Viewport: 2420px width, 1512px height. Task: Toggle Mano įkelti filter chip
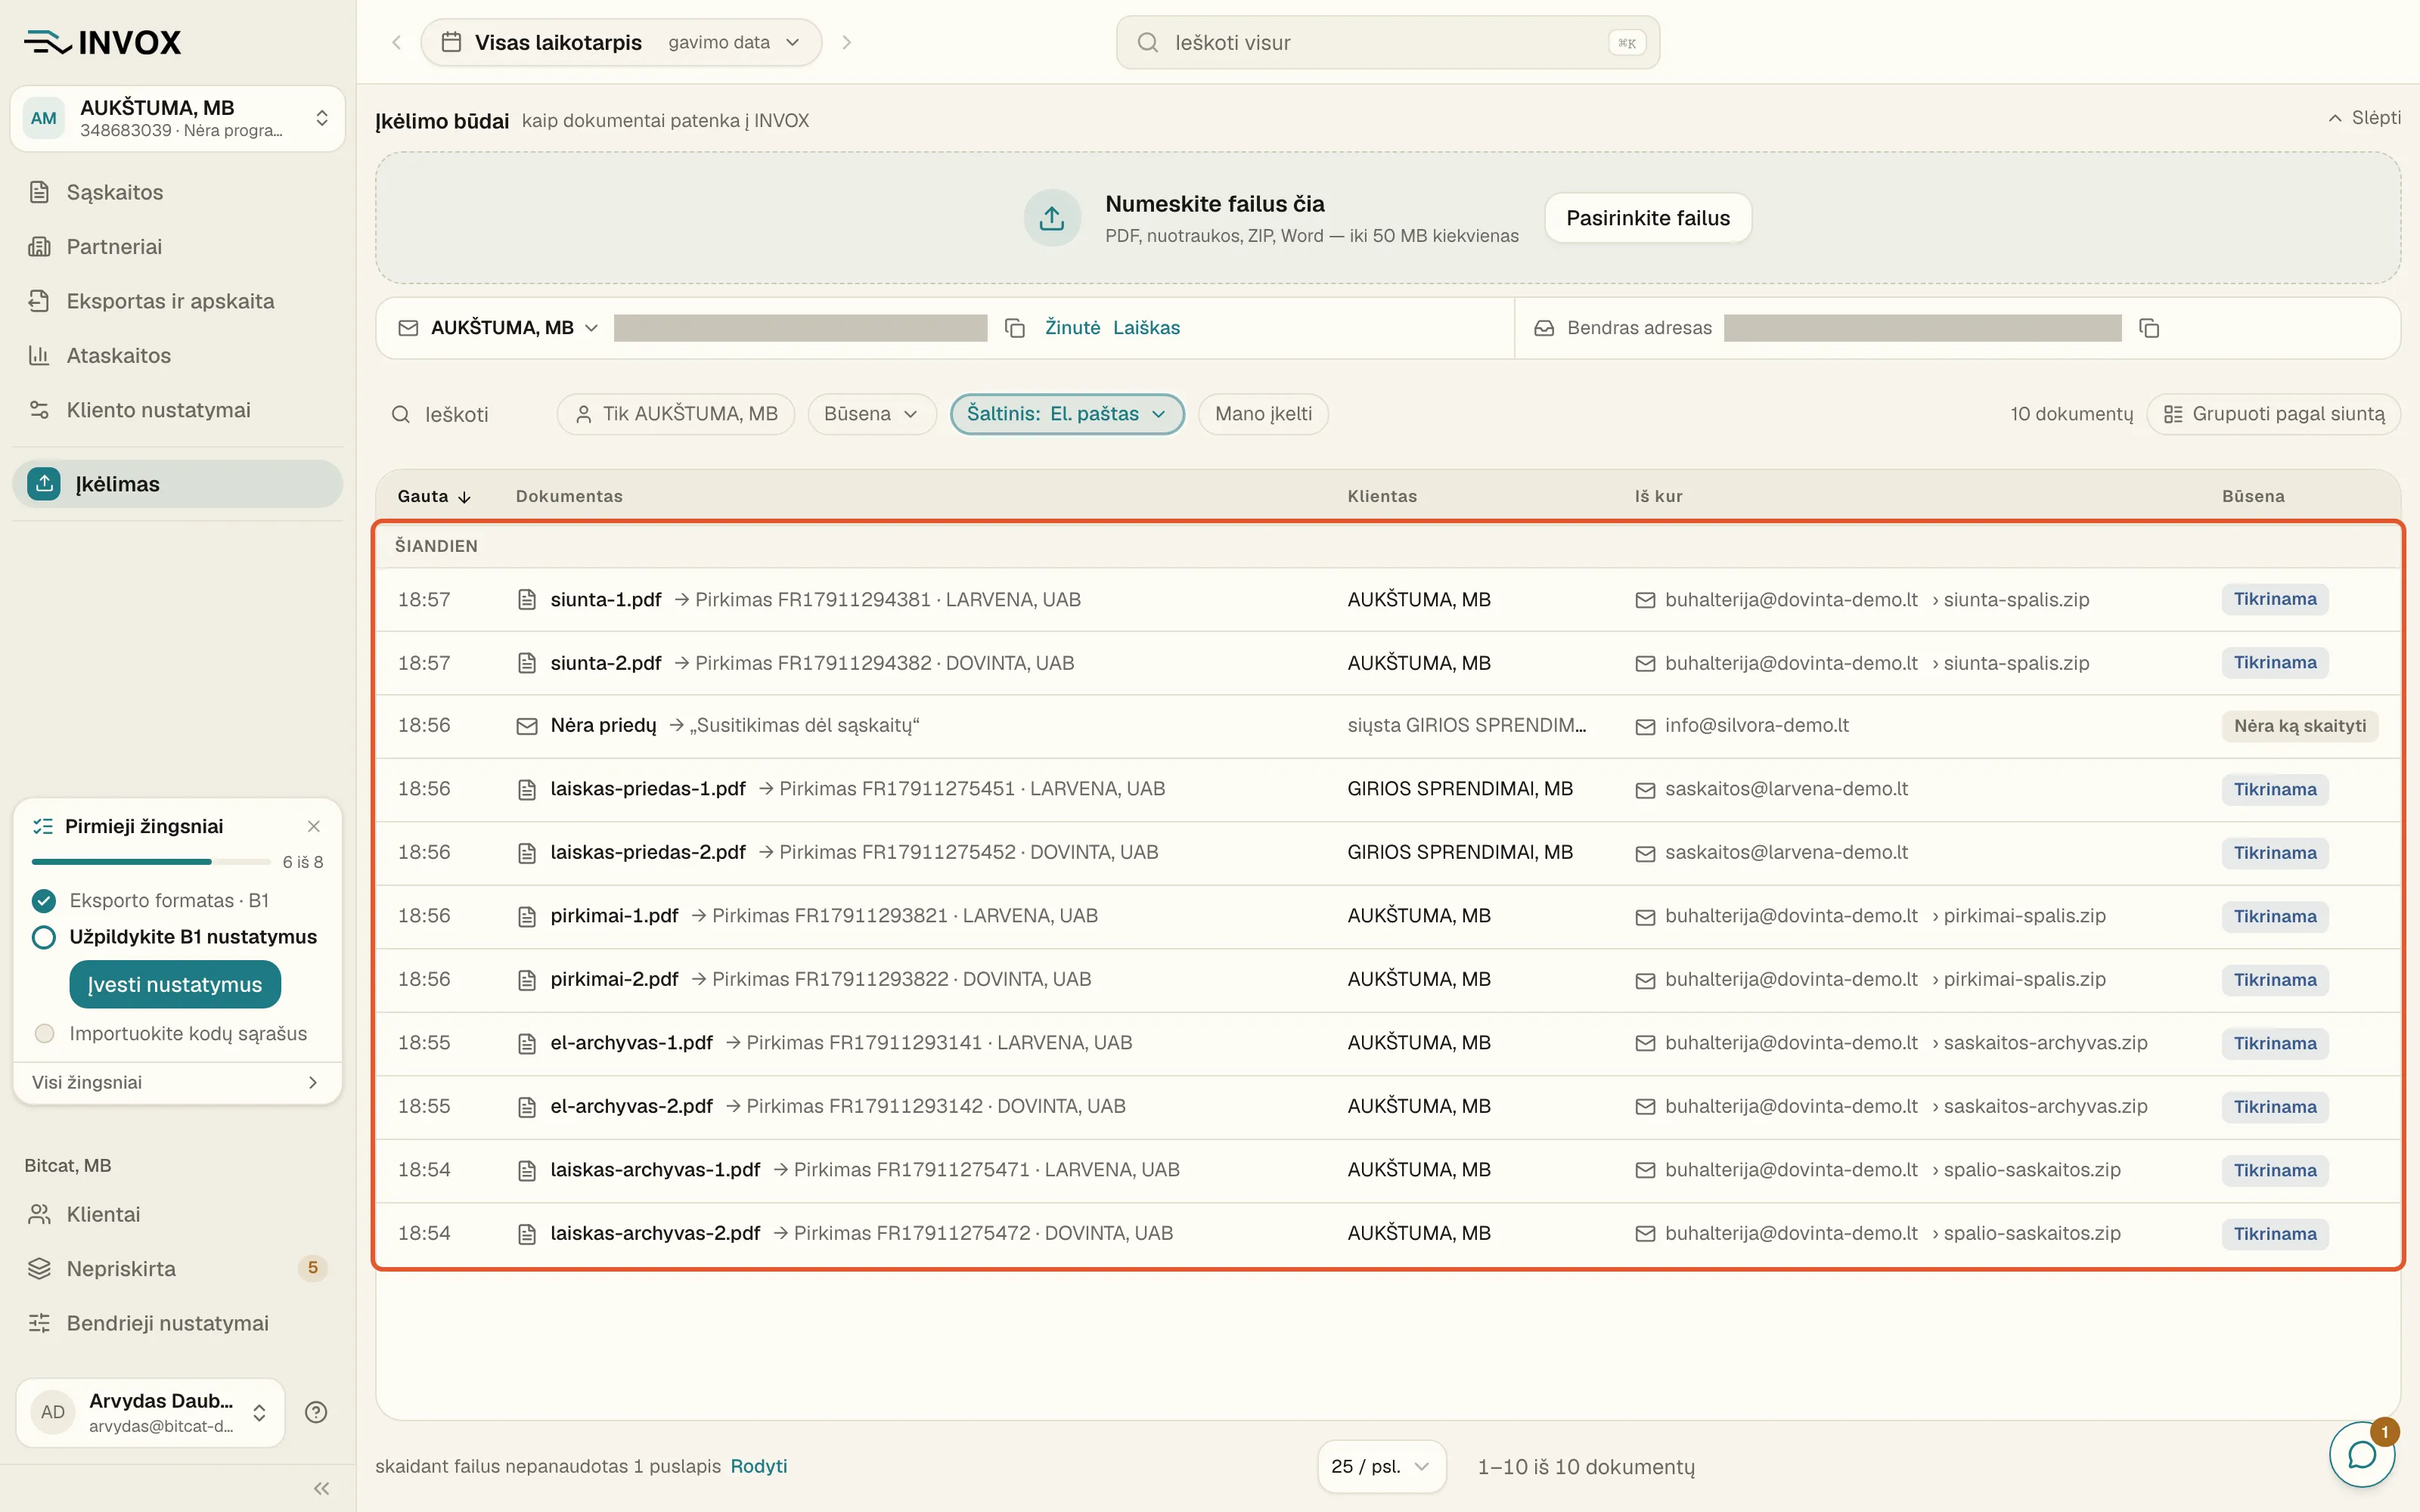pos(1263,414)
